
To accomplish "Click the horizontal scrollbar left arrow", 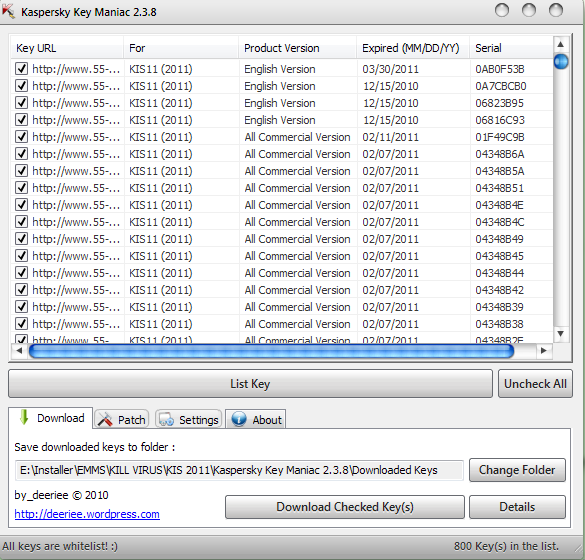I will click(19, 351).
